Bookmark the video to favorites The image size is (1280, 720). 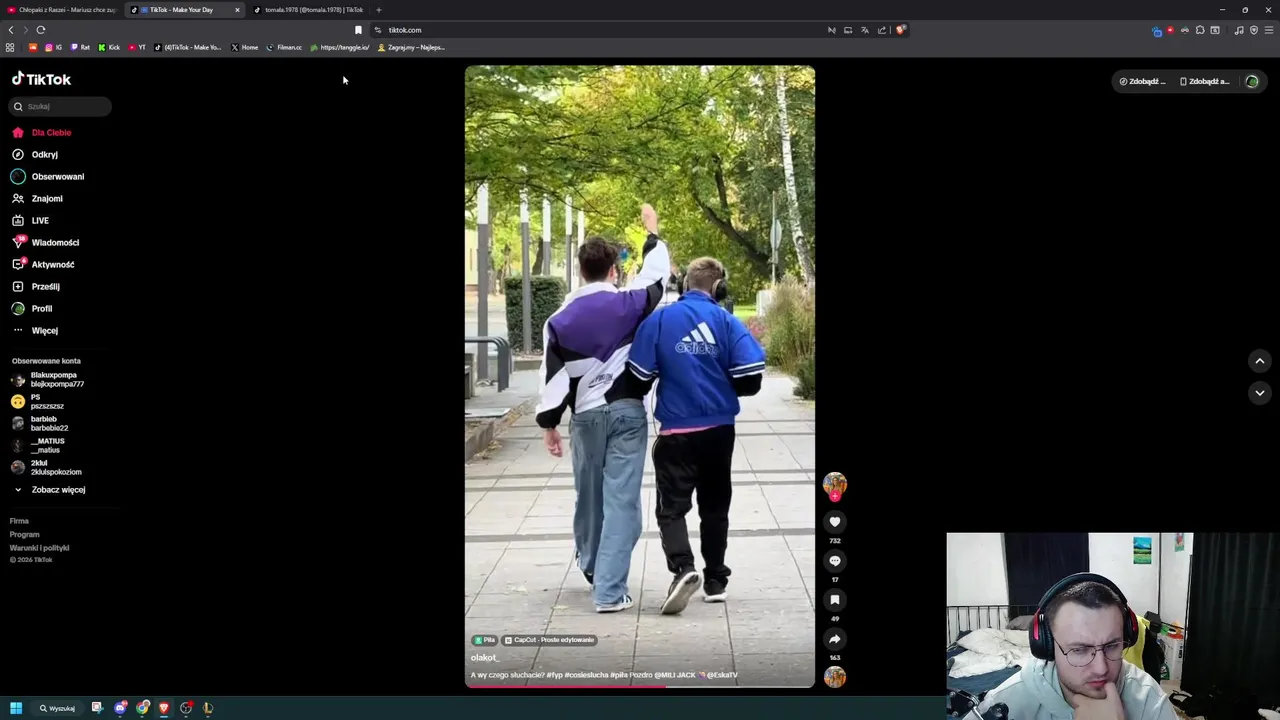[x=835, y=600]
